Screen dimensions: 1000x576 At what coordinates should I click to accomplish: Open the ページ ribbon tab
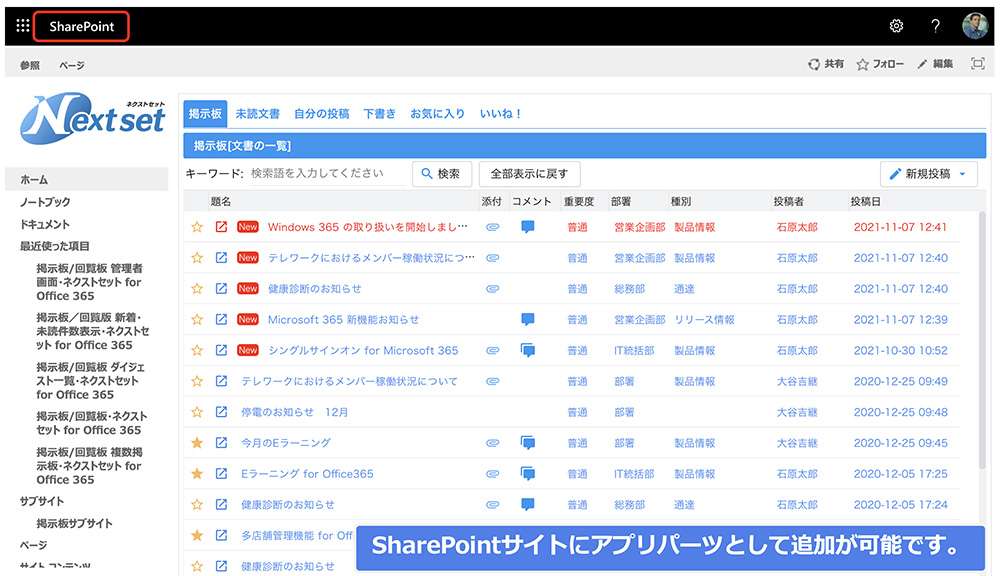coord(71,65)
